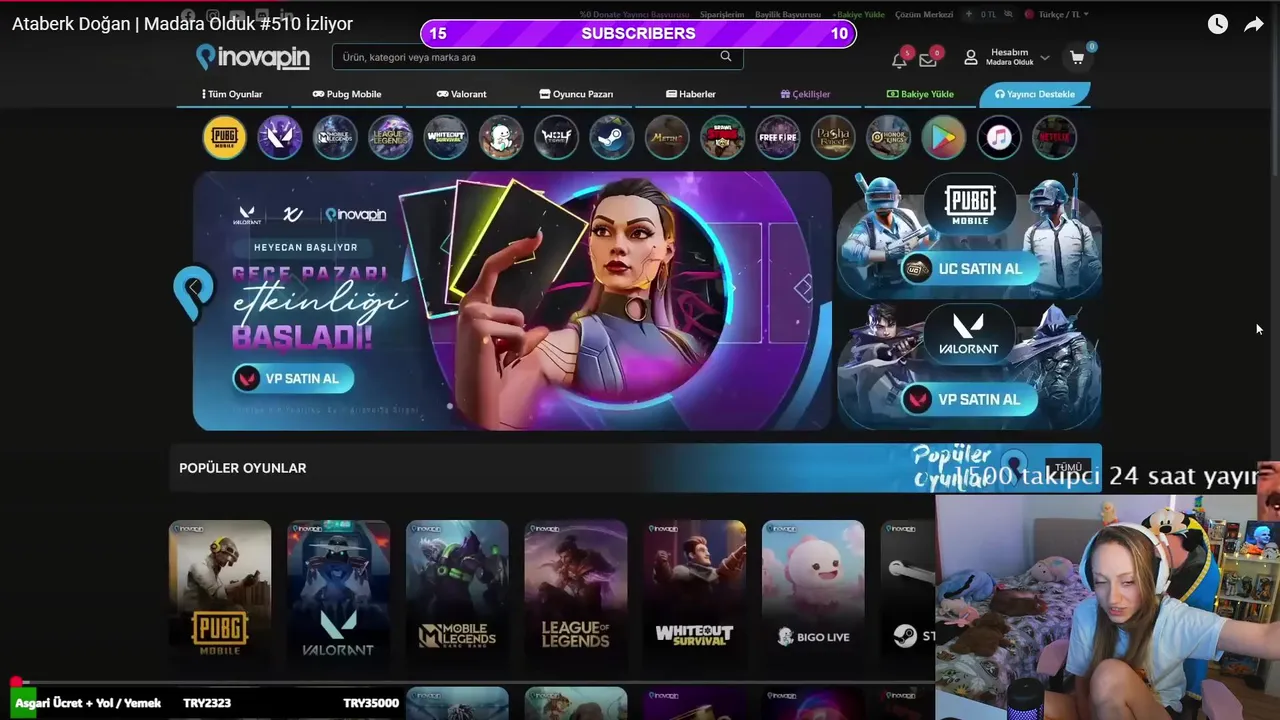The image size is (1280, 720).
Task: Click the YouTube Watch Later clock icon
Action: click(1217, 24)
